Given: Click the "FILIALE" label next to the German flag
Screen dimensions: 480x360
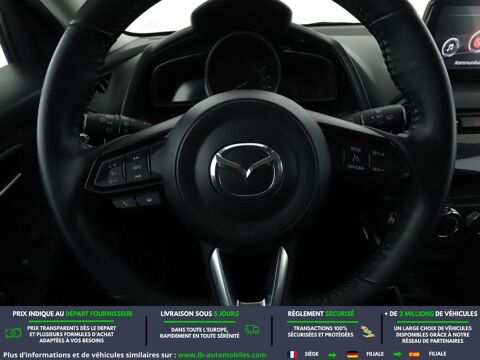Looking at the screenshot, I should point(375,354).
